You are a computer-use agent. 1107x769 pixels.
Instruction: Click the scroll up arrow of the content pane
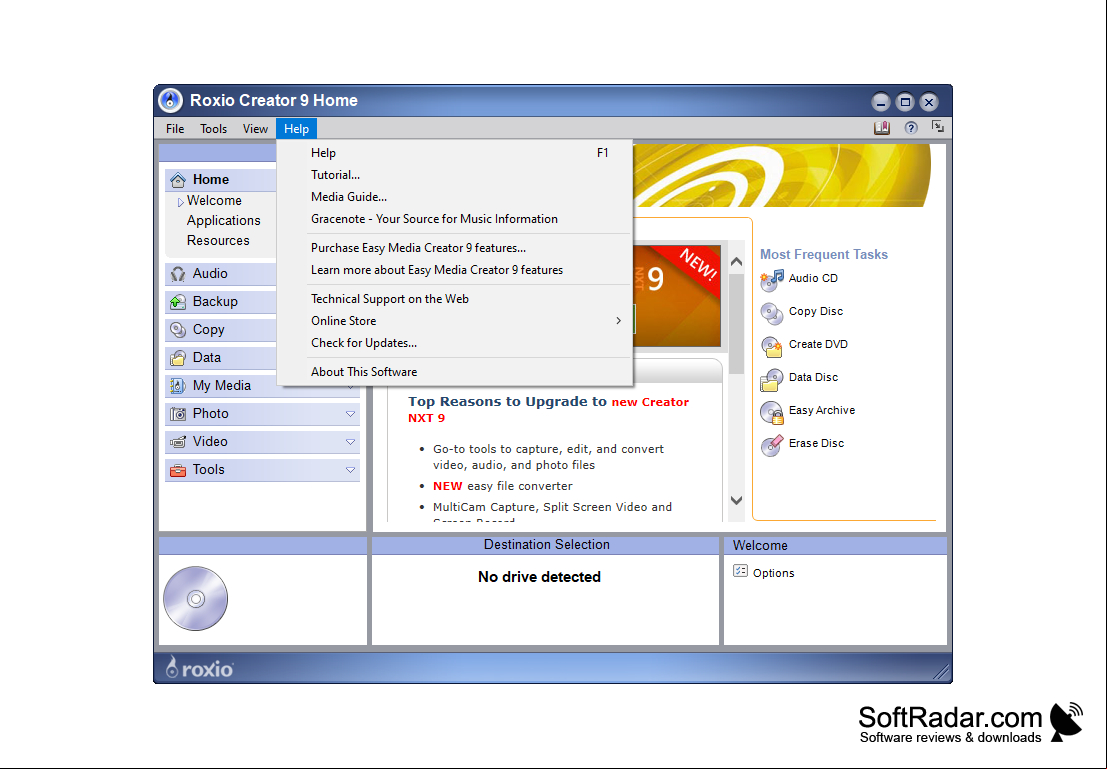(736, 262)
